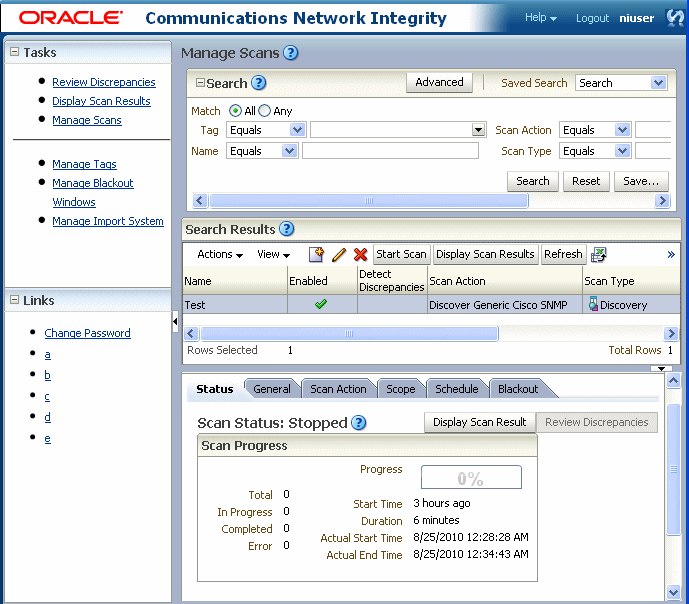Open the Help menu
The height and width of the screenshot is (604, 689).
pyautogui.click(x=540, y=18)
